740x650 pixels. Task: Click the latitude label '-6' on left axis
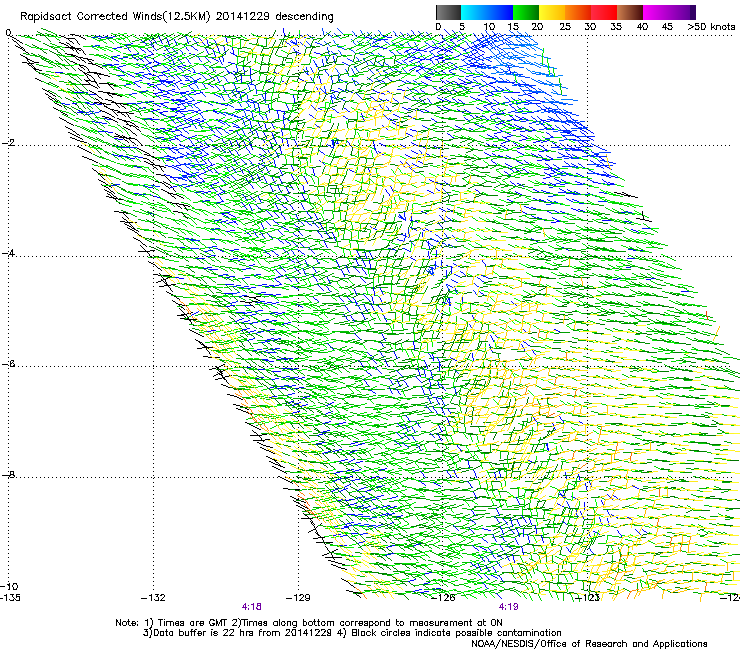point(8,364)
